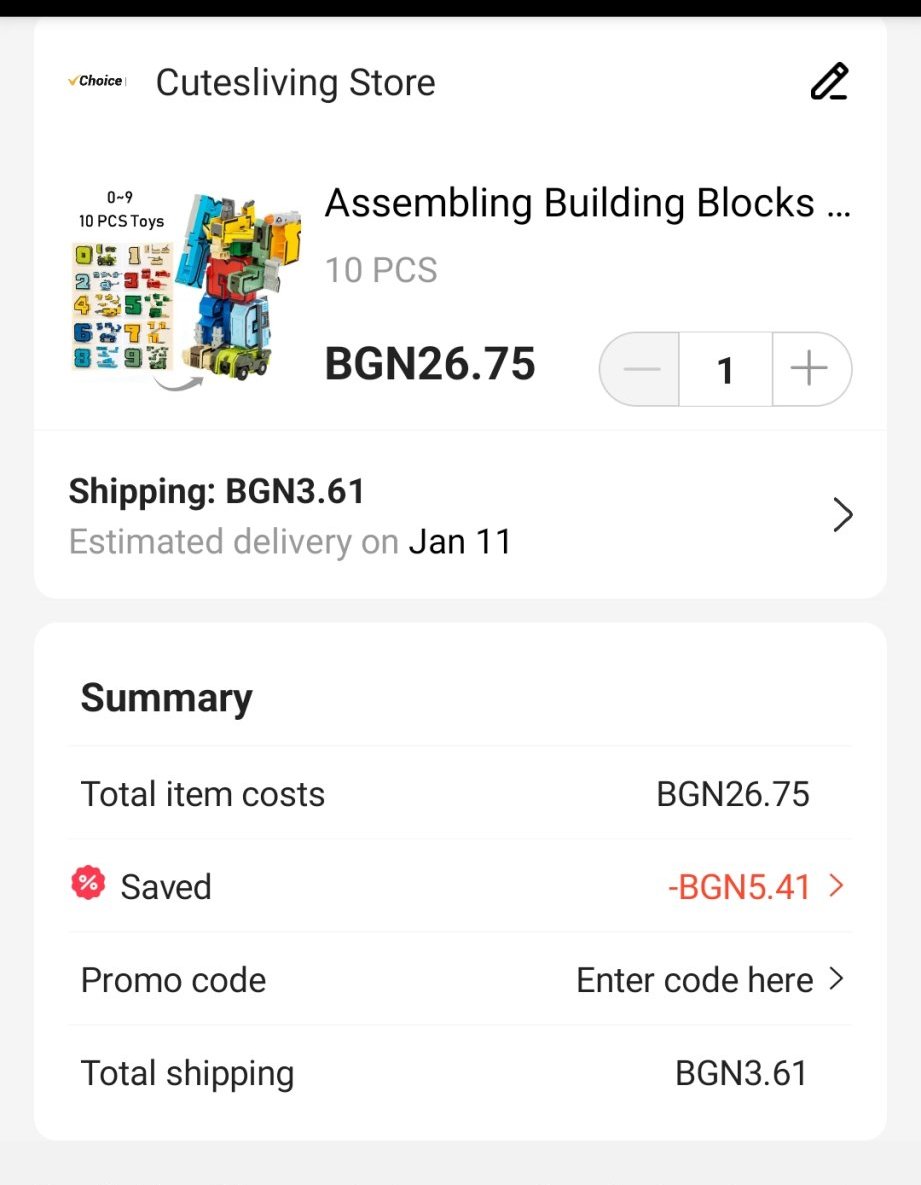Expand the Promo code chevron
The width and height of the screenshot is (921, 1185).
coord(837,979)
